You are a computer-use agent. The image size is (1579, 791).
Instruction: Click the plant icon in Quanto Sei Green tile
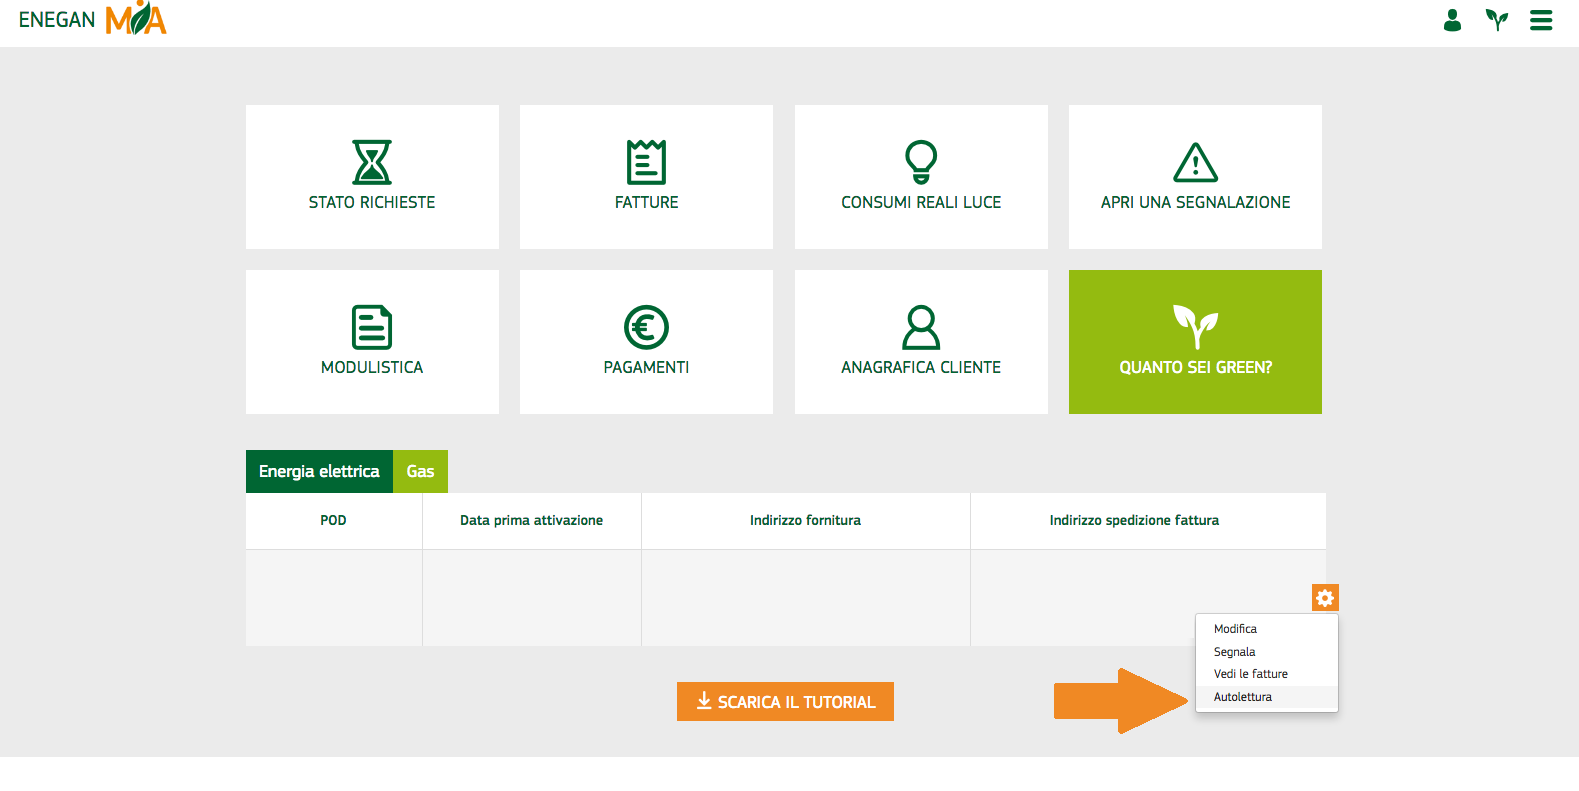[x=1195, y=327]
